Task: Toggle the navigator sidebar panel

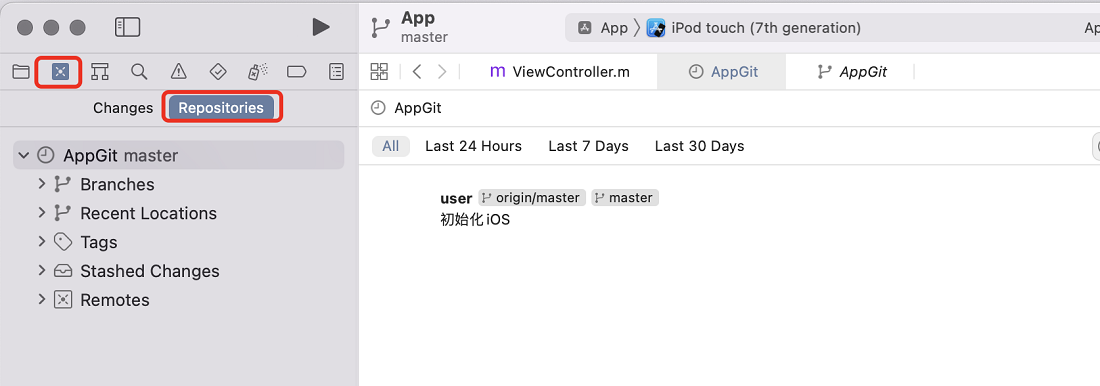Action: click(x=128, y=27)
